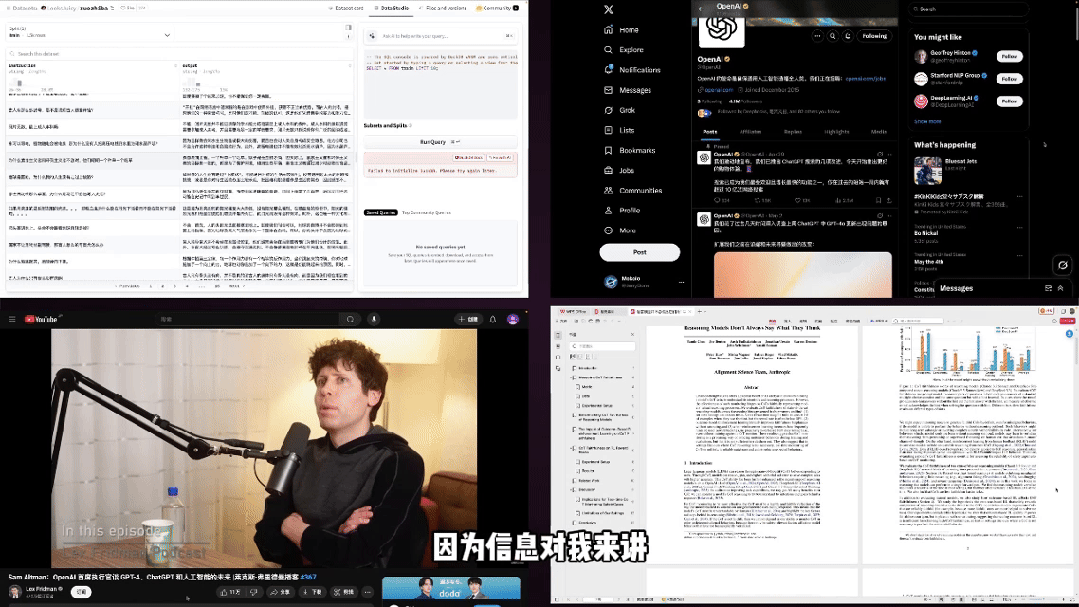This screenshot has height=607, width=1079.
Task: Toggle the panel layout icon in dataset viewer
Action: (348, 28)
